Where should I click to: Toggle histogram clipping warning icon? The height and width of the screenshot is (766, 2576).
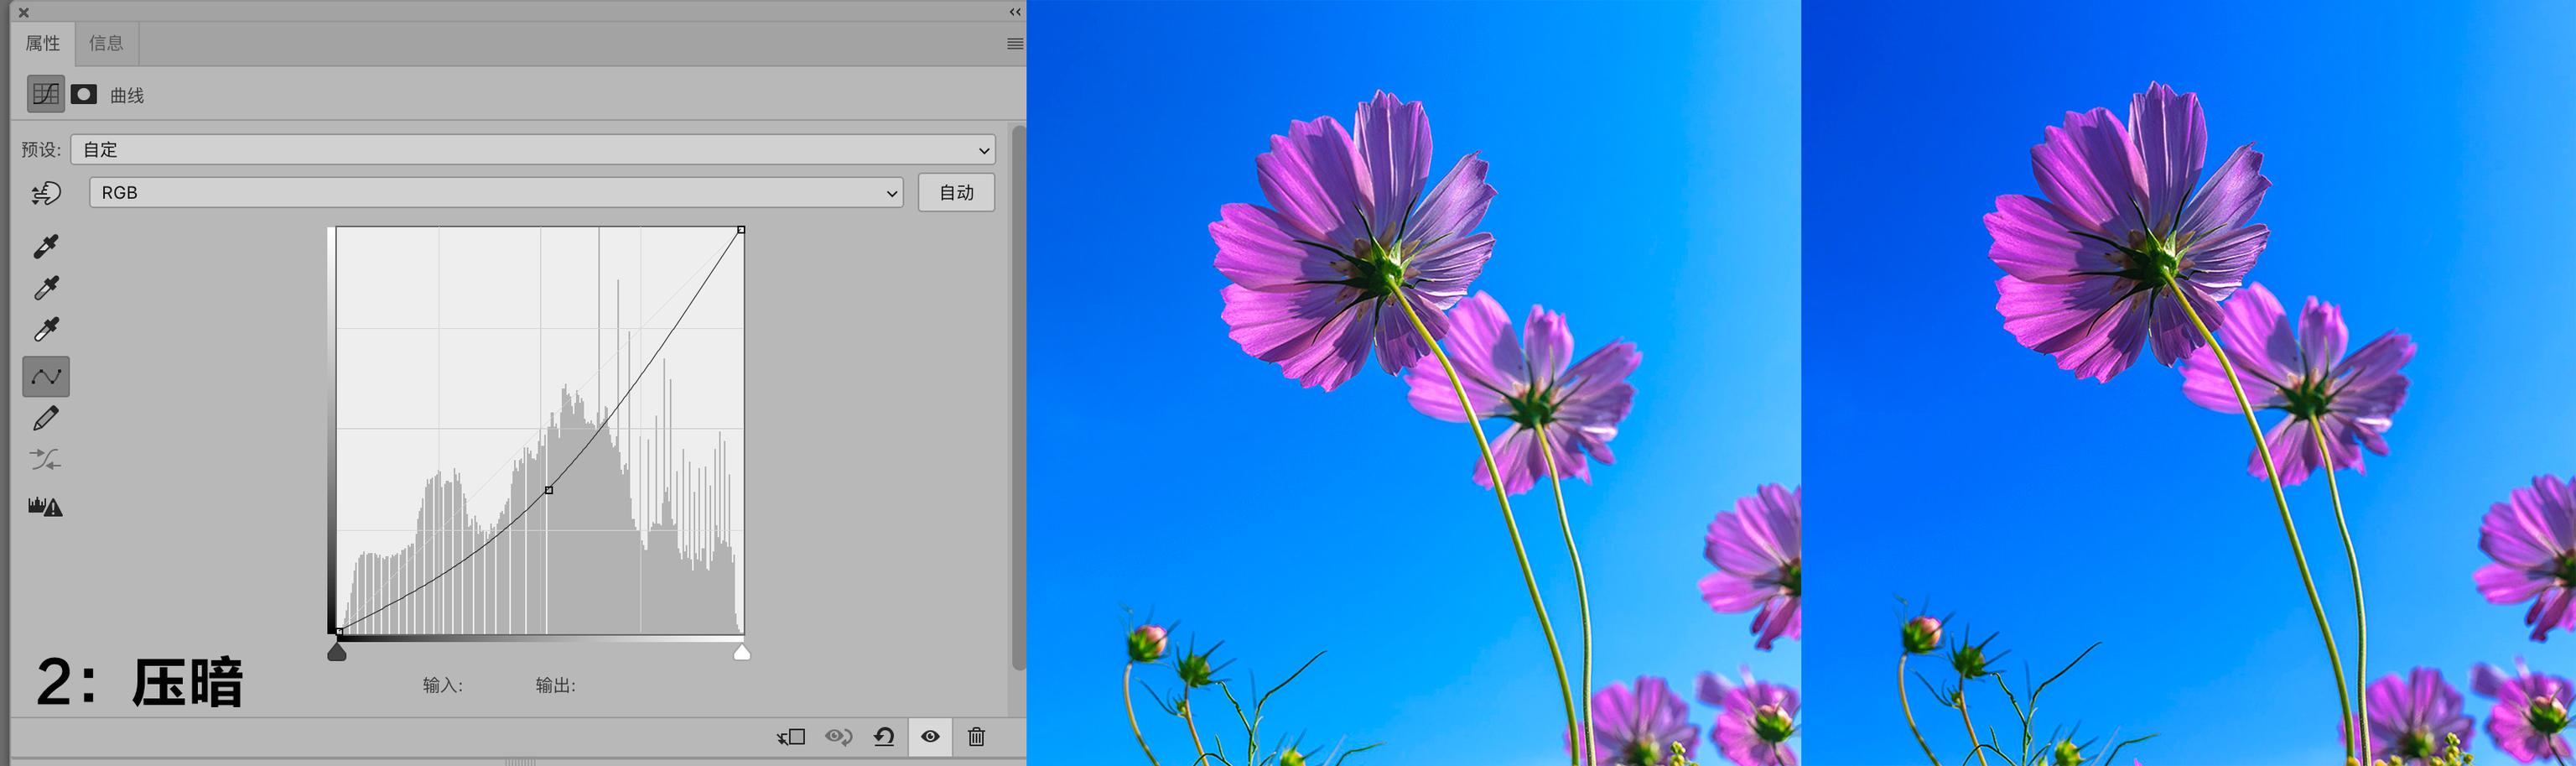point(46,506)
